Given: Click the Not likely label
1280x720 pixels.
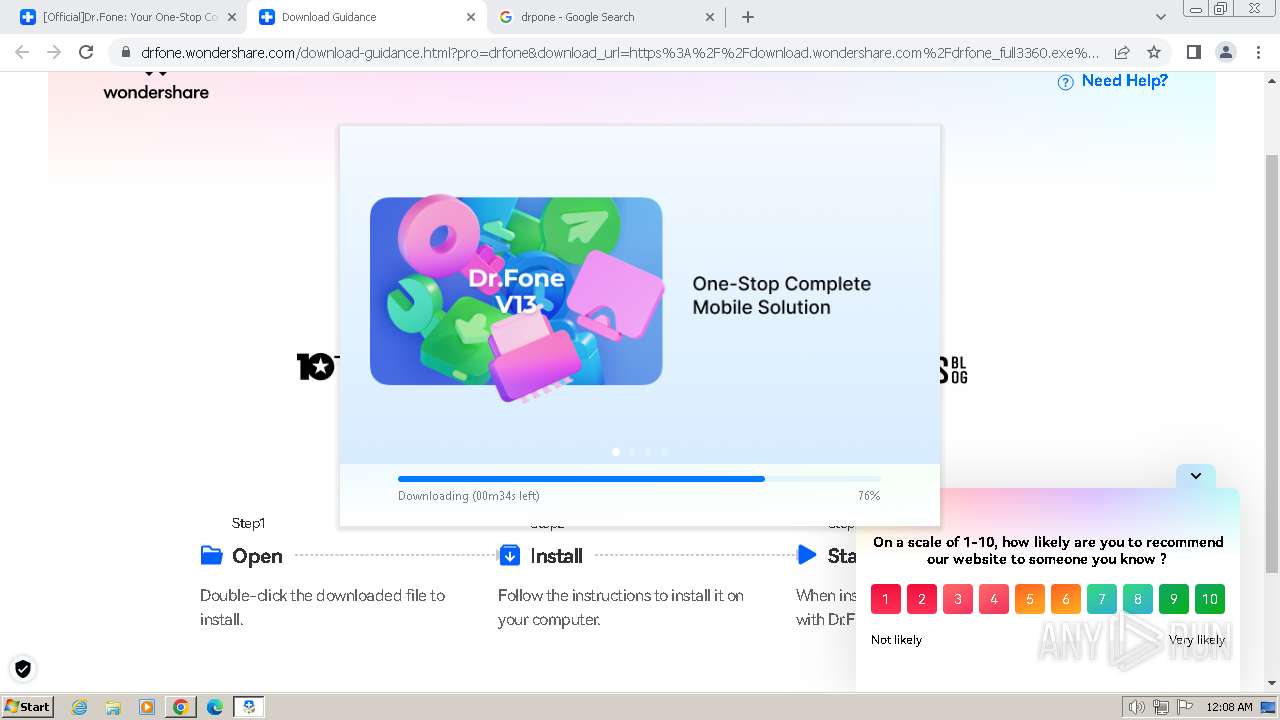Looking at the screenshot, I should pyautogui.click(x=896, y=640).
